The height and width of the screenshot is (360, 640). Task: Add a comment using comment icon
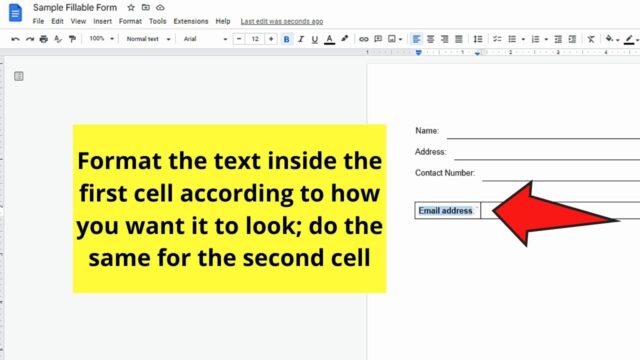[x=378, y=39]
